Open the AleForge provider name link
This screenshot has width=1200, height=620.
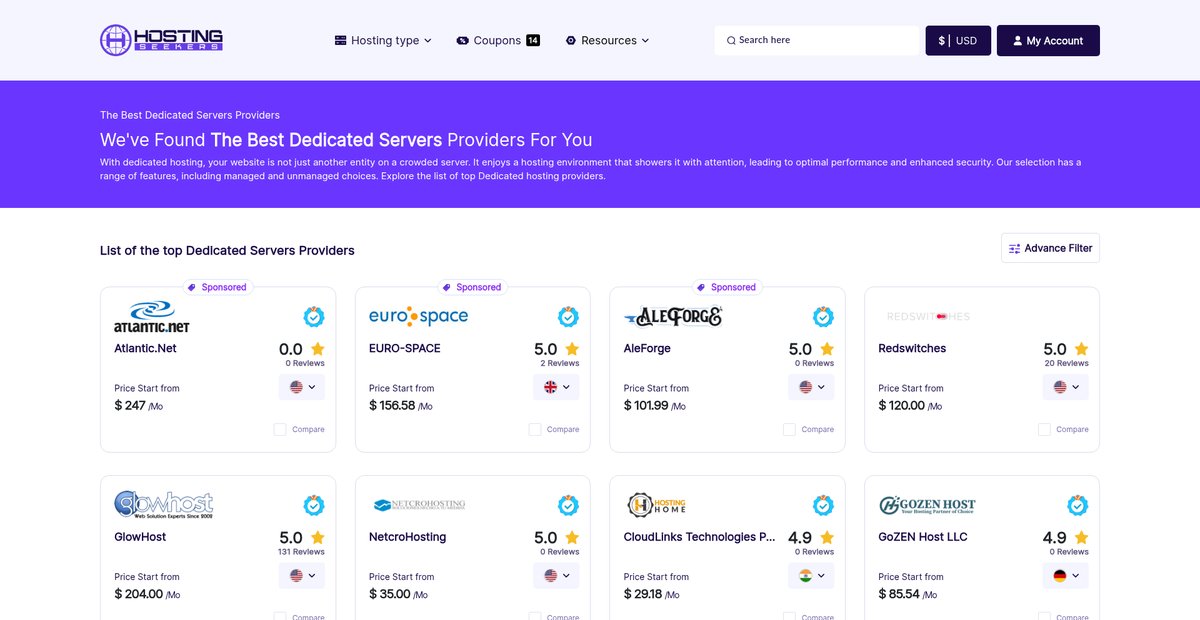point(647,349)
